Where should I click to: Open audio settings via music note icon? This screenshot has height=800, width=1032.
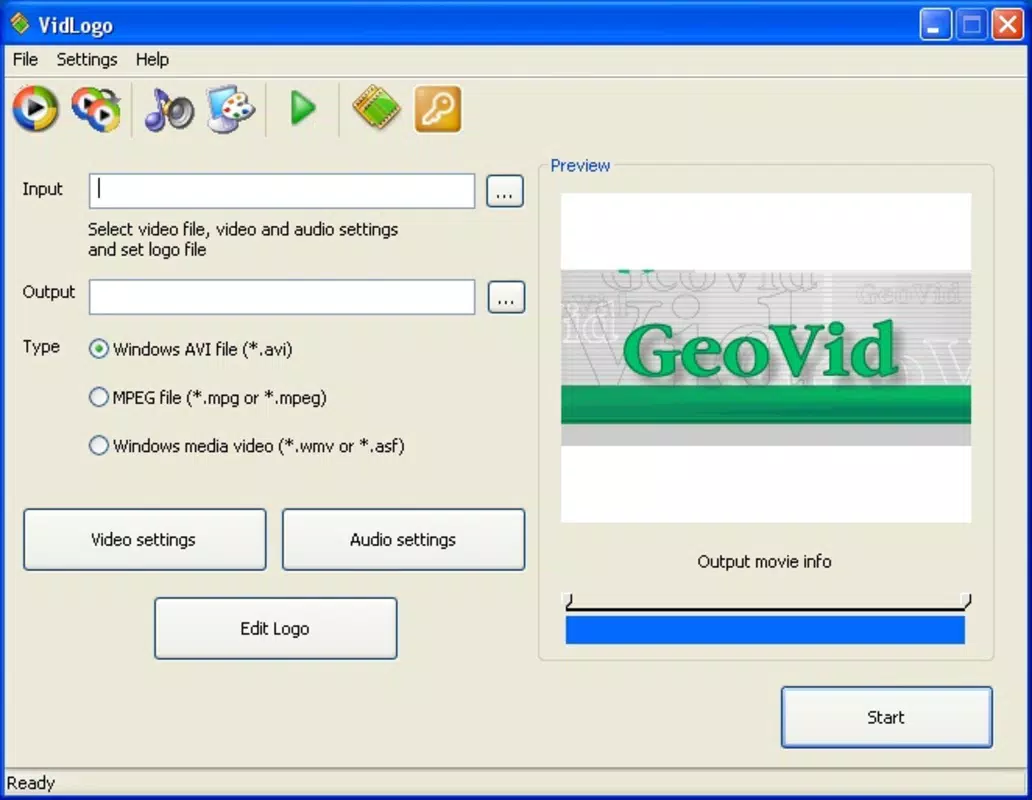coord(169,109)
